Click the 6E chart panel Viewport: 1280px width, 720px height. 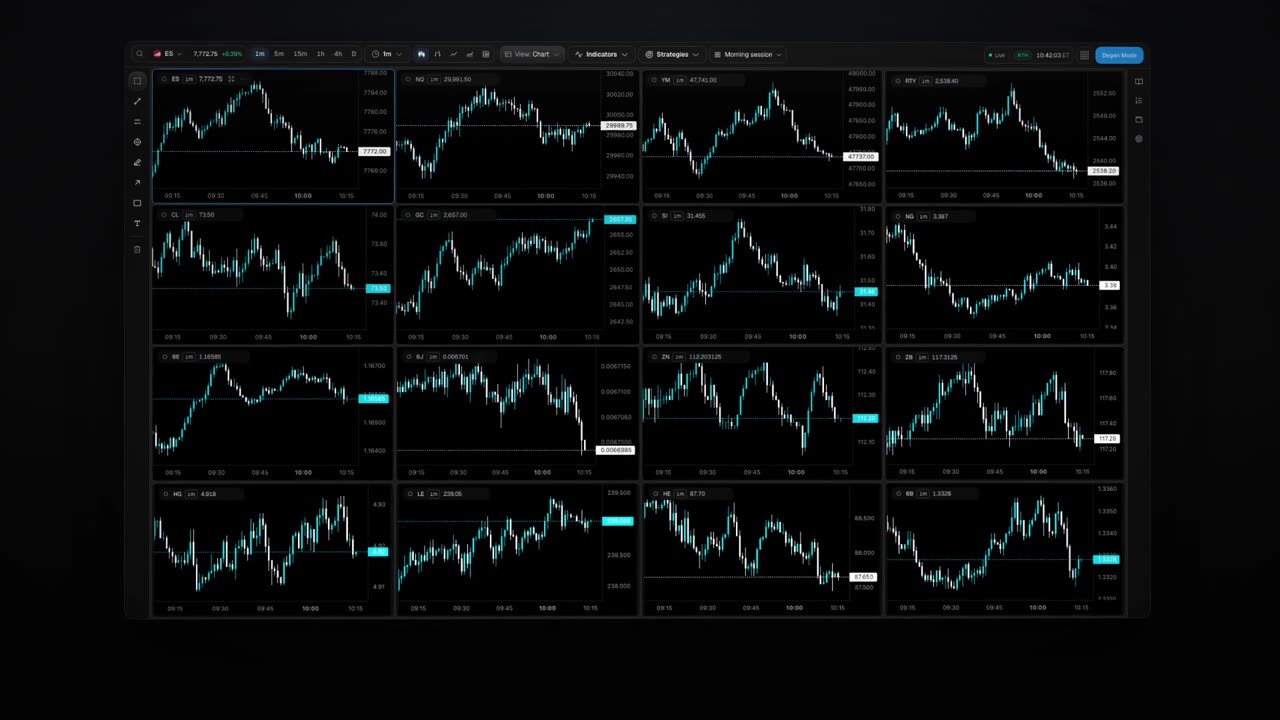(272, 414)
